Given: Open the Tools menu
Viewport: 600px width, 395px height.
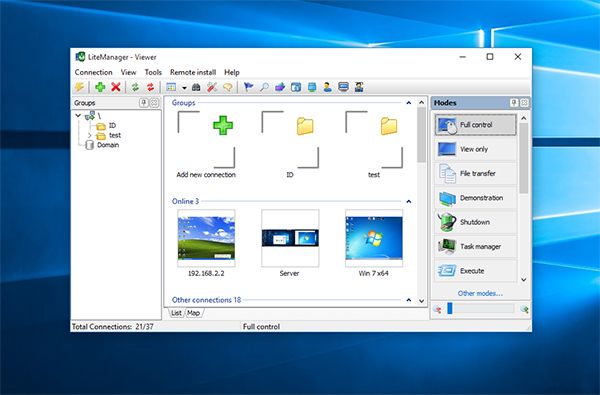Looking at the screenshot, I should pyautogui.click(x=153, y=72).
